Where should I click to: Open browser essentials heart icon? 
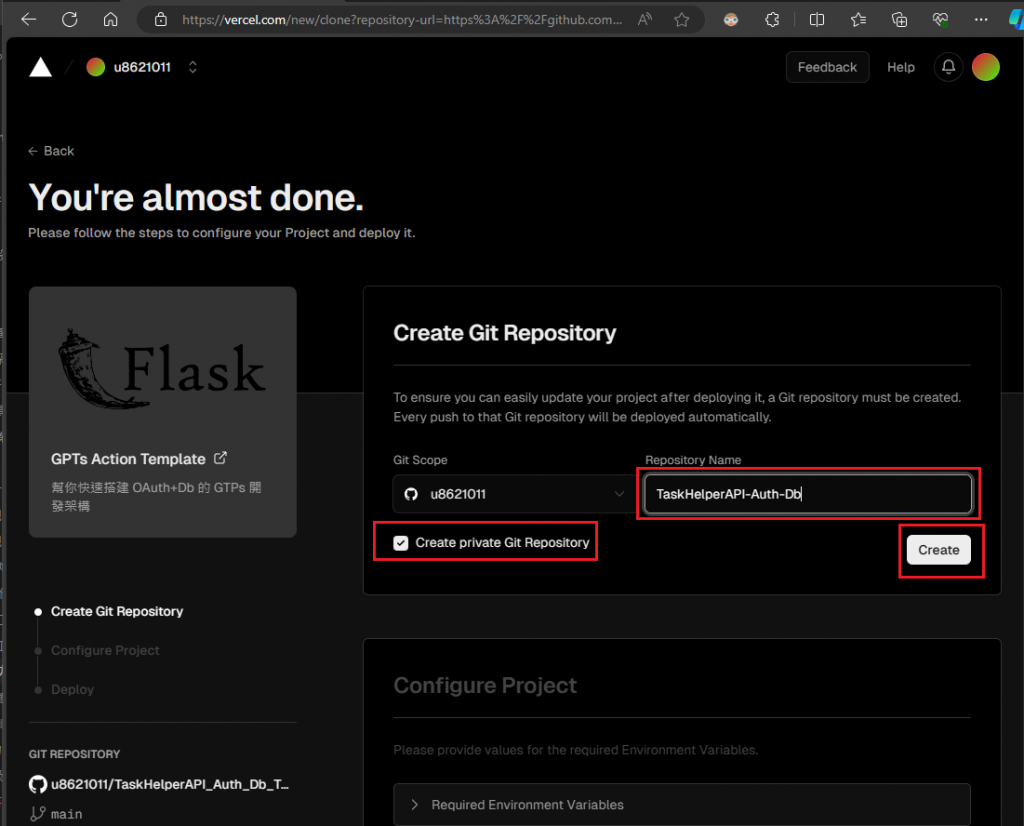coord(940,20)
